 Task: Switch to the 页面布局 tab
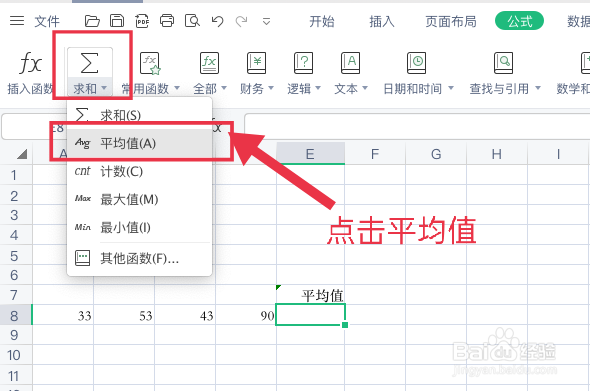(x=451, y=21)
